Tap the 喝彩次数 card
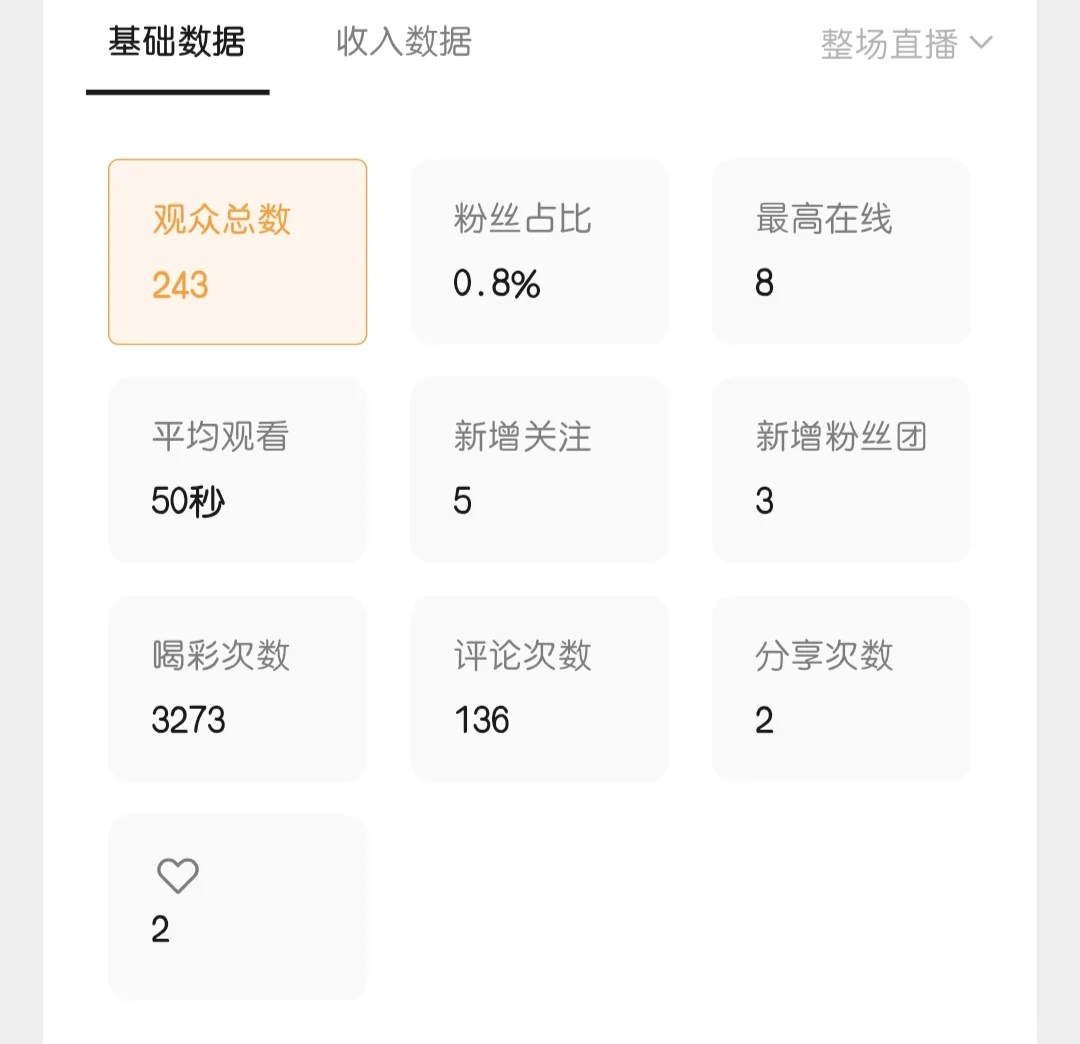Viewport: 1080px width, 1044px height. tap(237, 688)
